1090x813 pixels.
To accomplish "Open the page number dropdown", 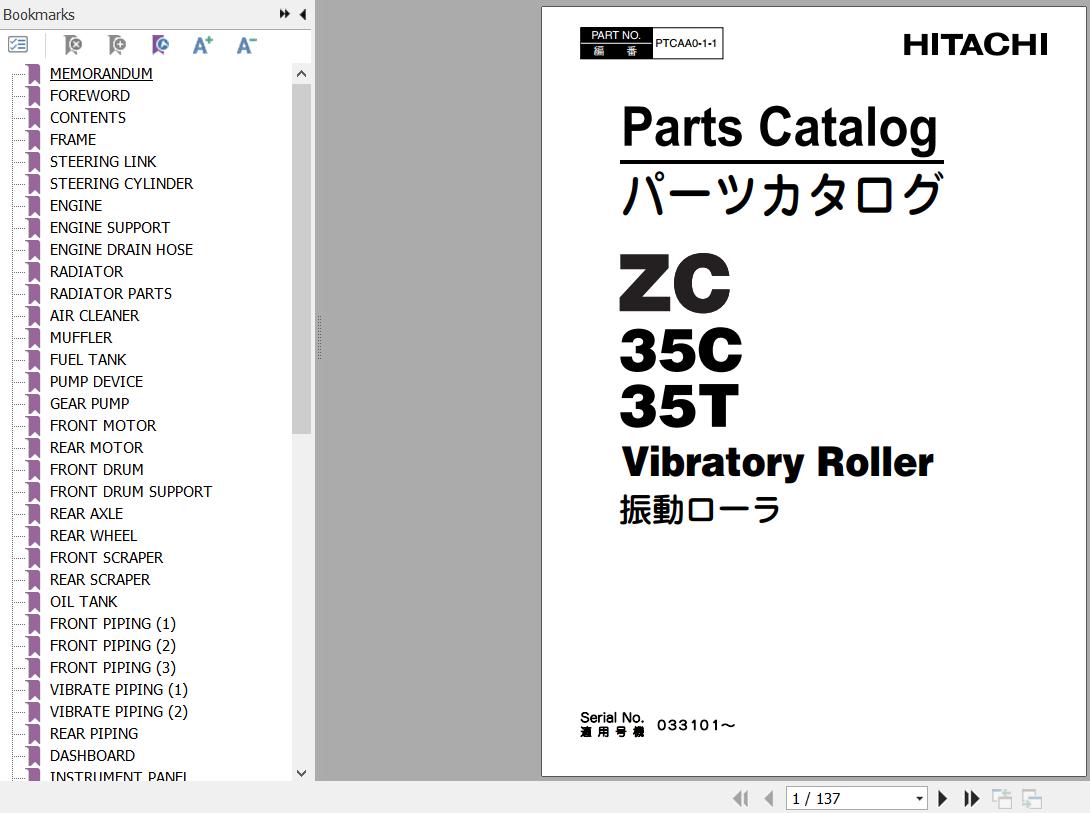I will coord(919,798).
